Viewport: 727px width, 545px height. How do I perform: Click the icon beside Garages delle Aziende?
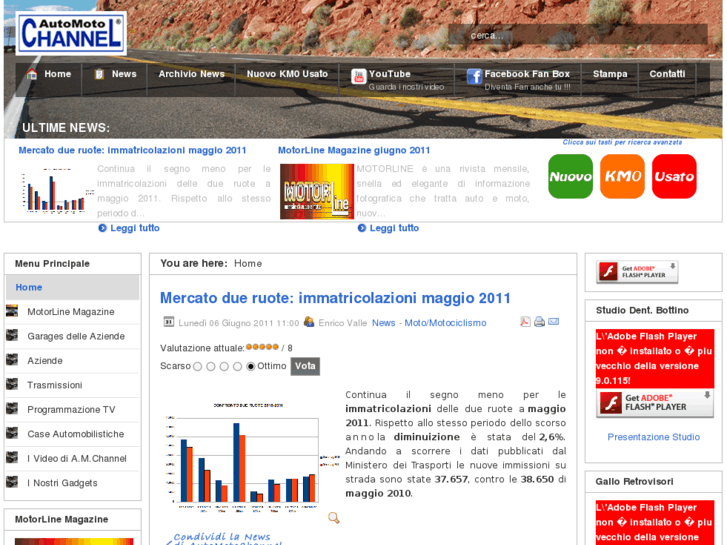[12, 335]
